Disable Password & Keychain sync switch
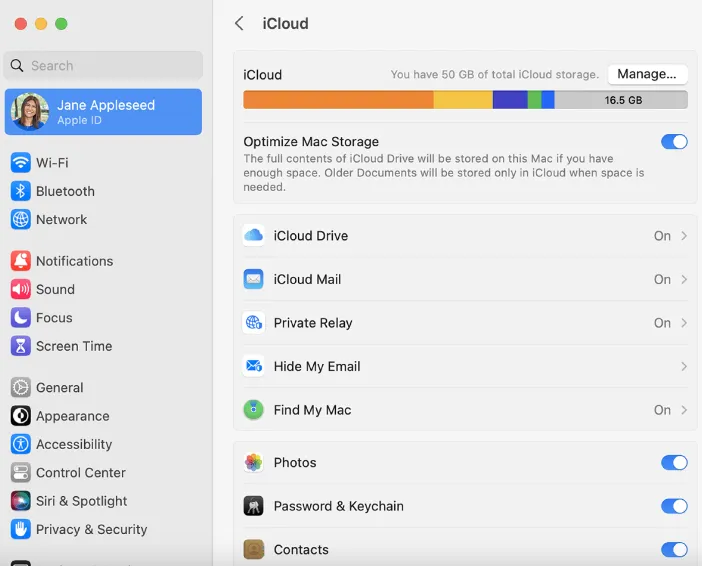The width and height of the screenshot is (702, 566). click(674, 506)
